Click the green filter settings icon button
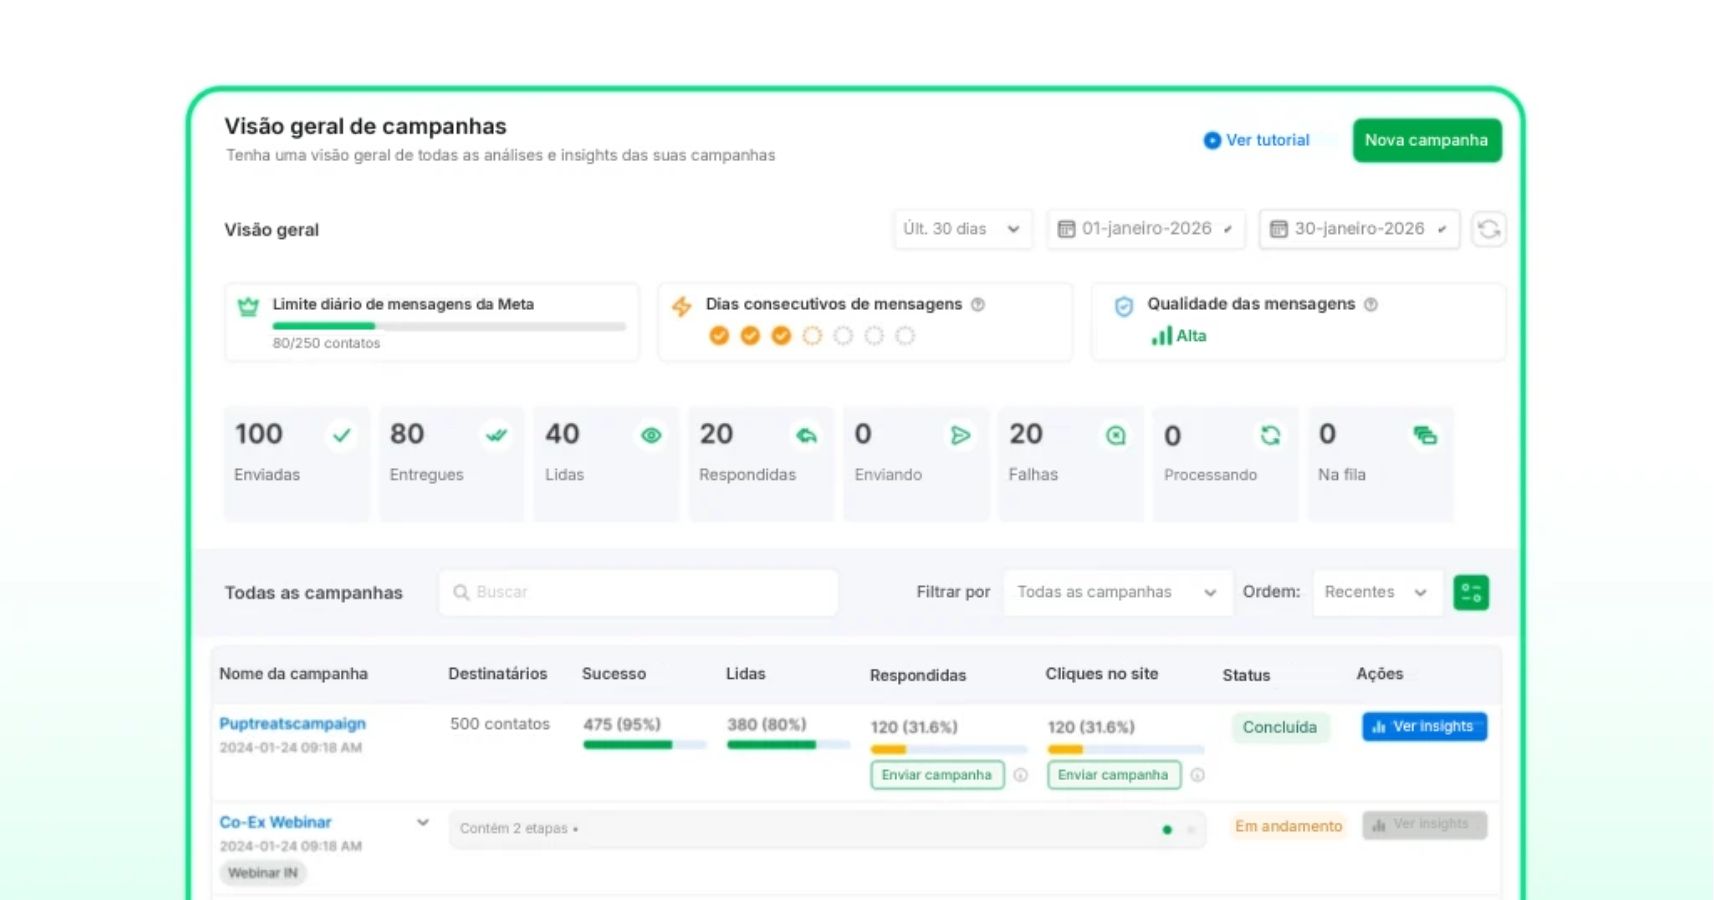1714x900 pixels. 1470,592
